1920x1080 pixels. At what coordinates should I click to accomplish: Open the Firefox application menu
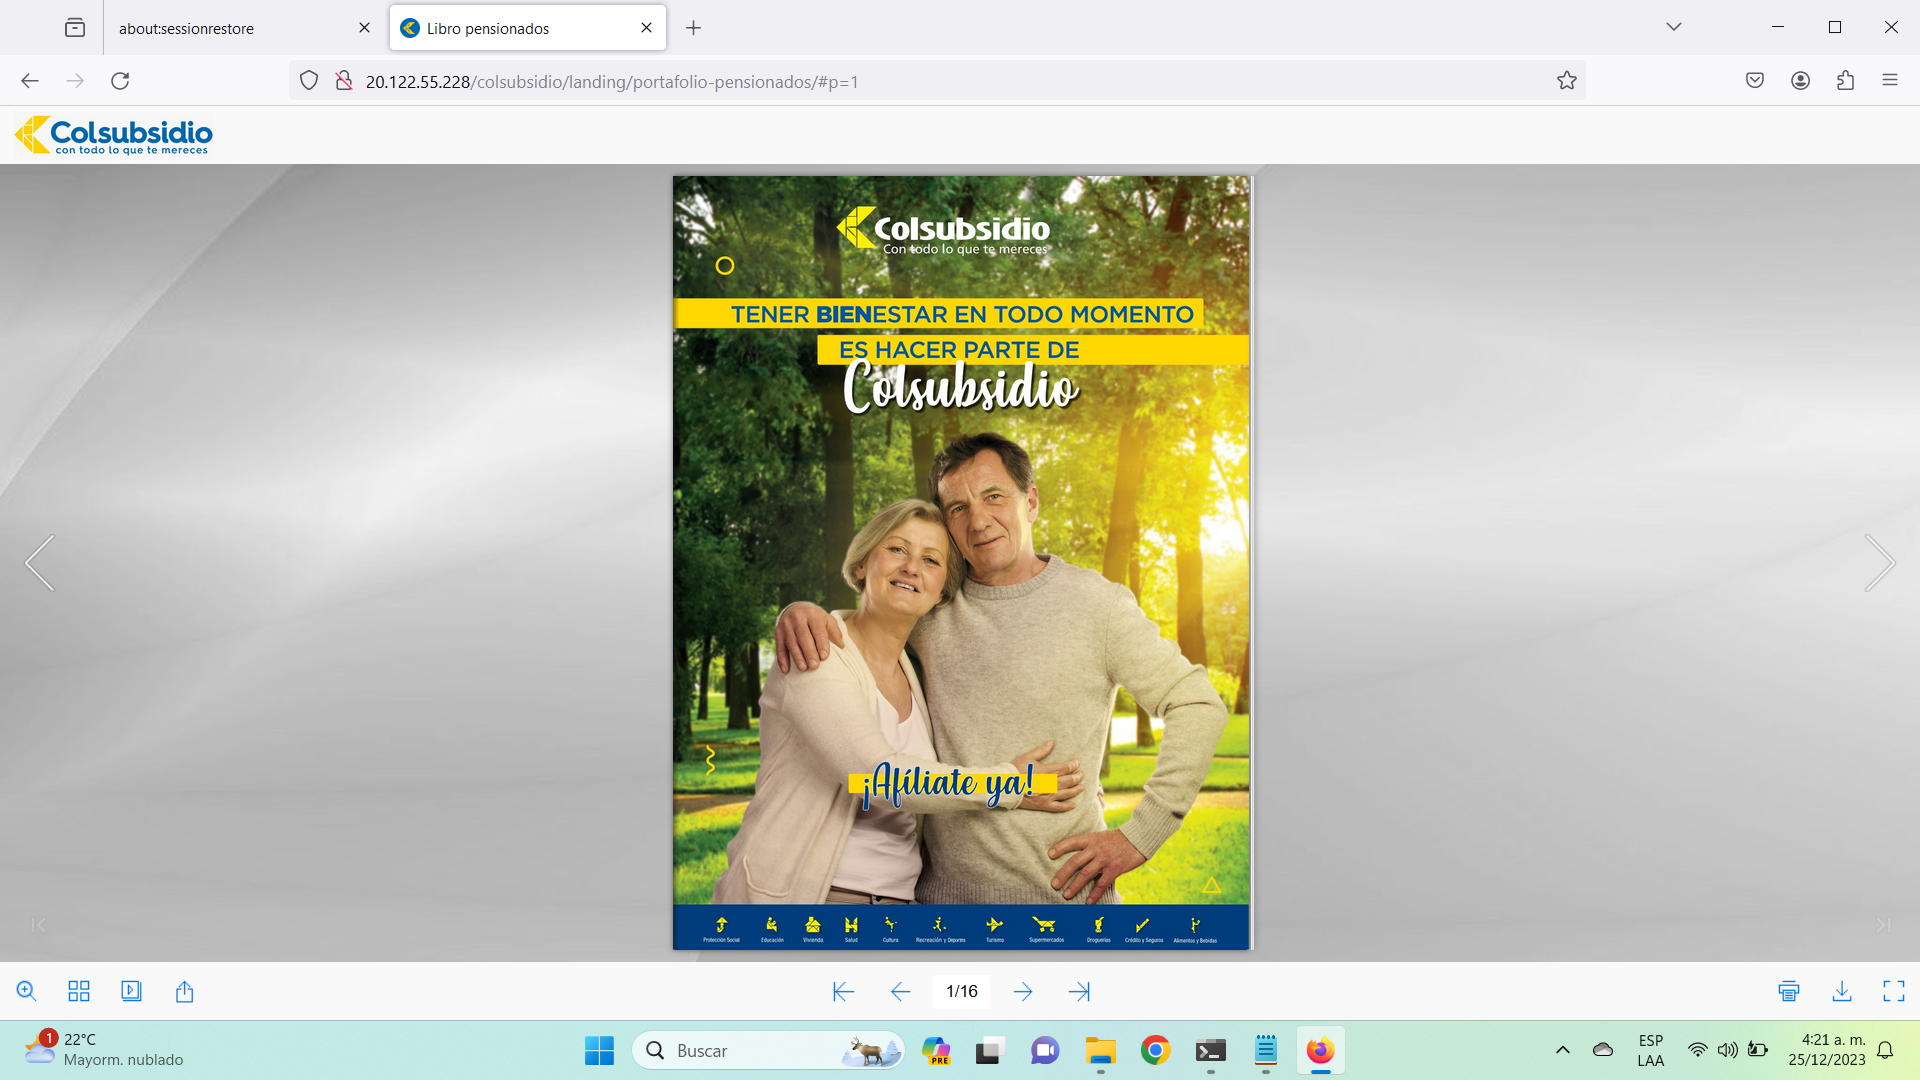pyautogui.click(x=1890, y=81)
